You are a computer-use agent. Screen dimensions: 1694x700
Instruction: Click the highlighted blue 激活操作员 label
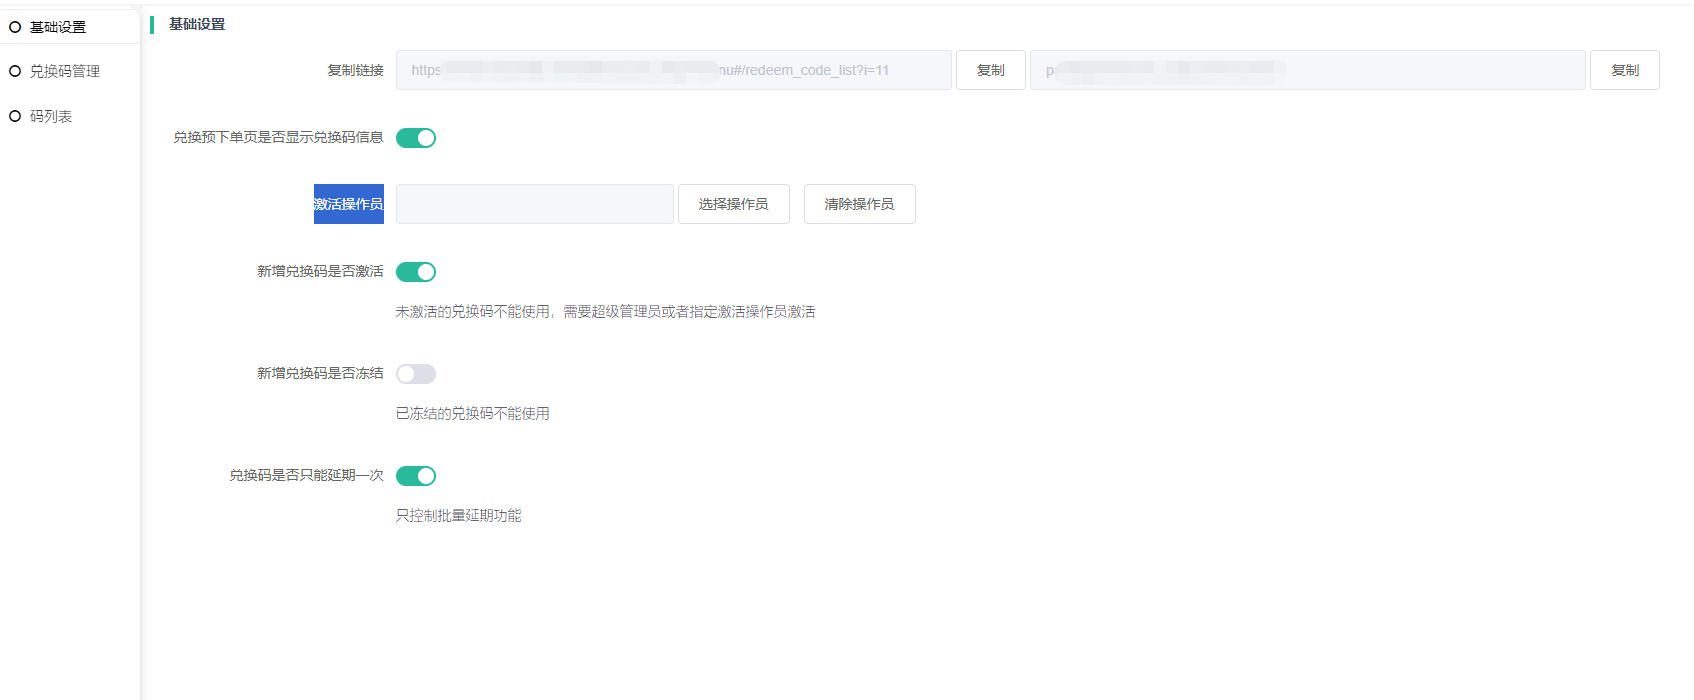[349, 204]
